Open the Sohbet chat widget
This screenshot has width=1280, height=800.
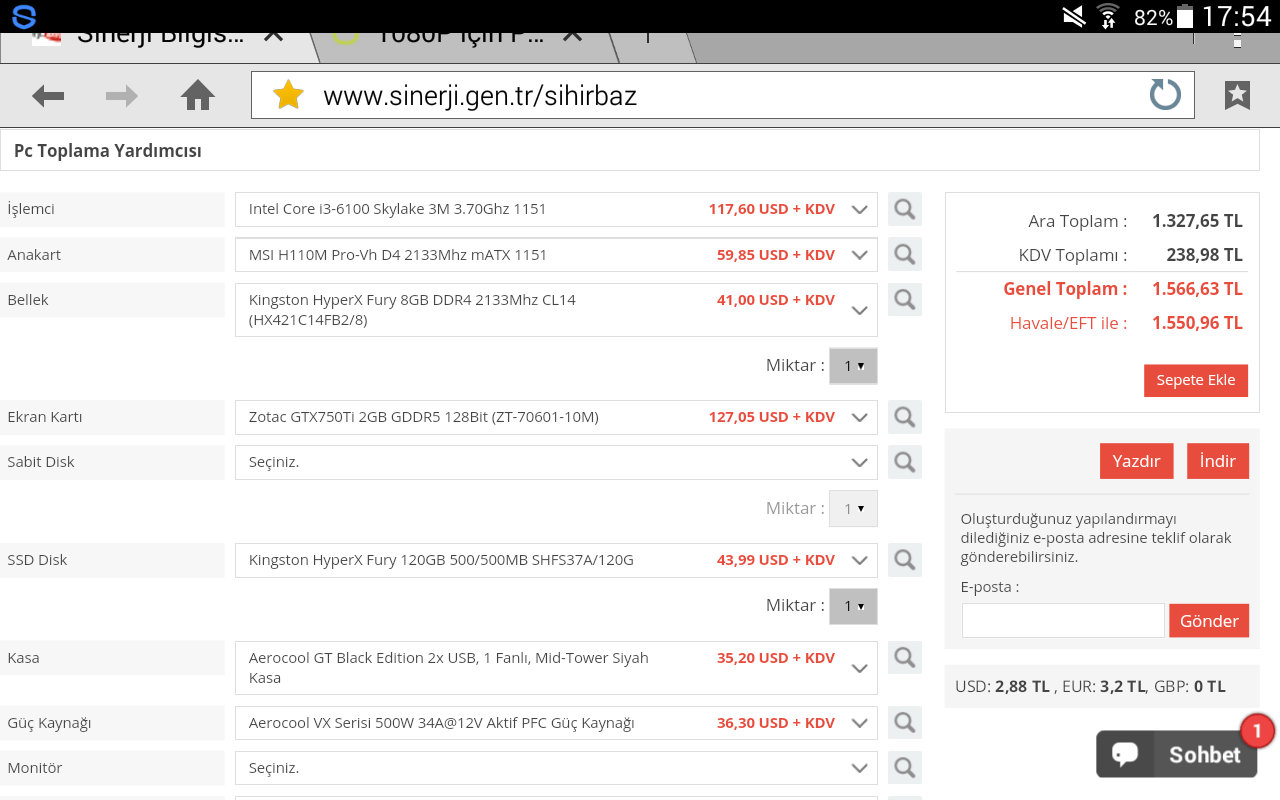point(1176,754)
